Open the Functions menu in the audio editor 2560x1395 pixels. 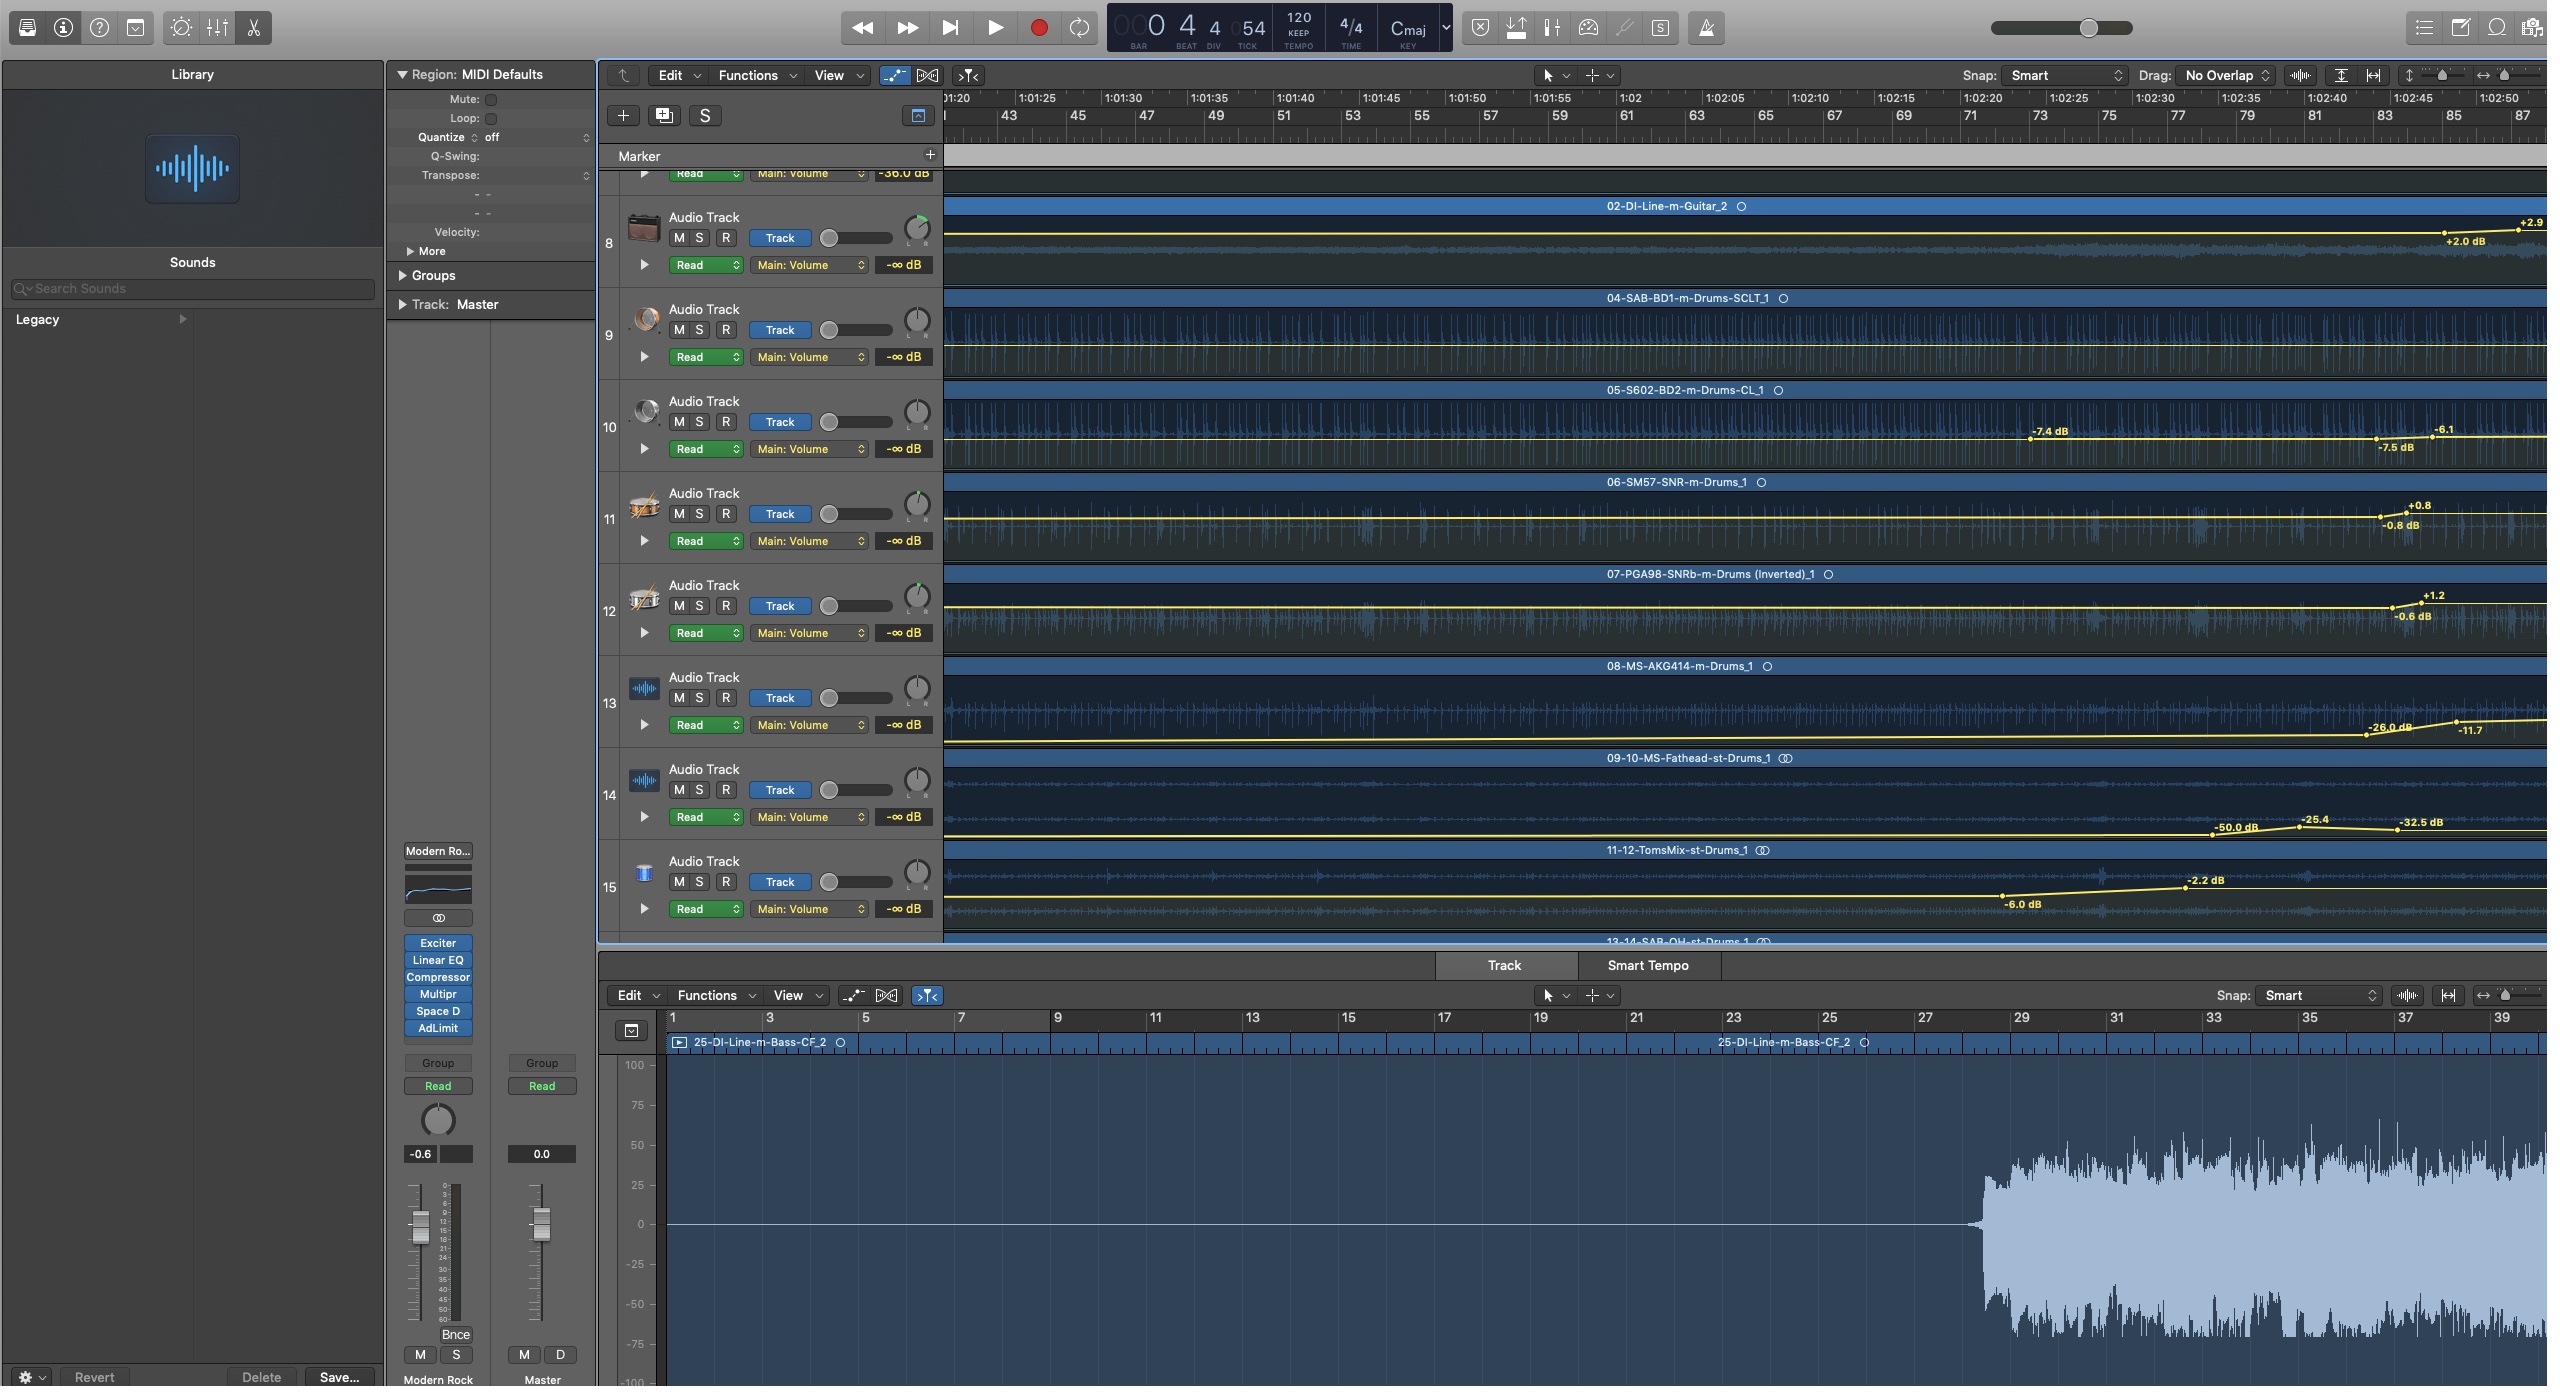[716, 996]
